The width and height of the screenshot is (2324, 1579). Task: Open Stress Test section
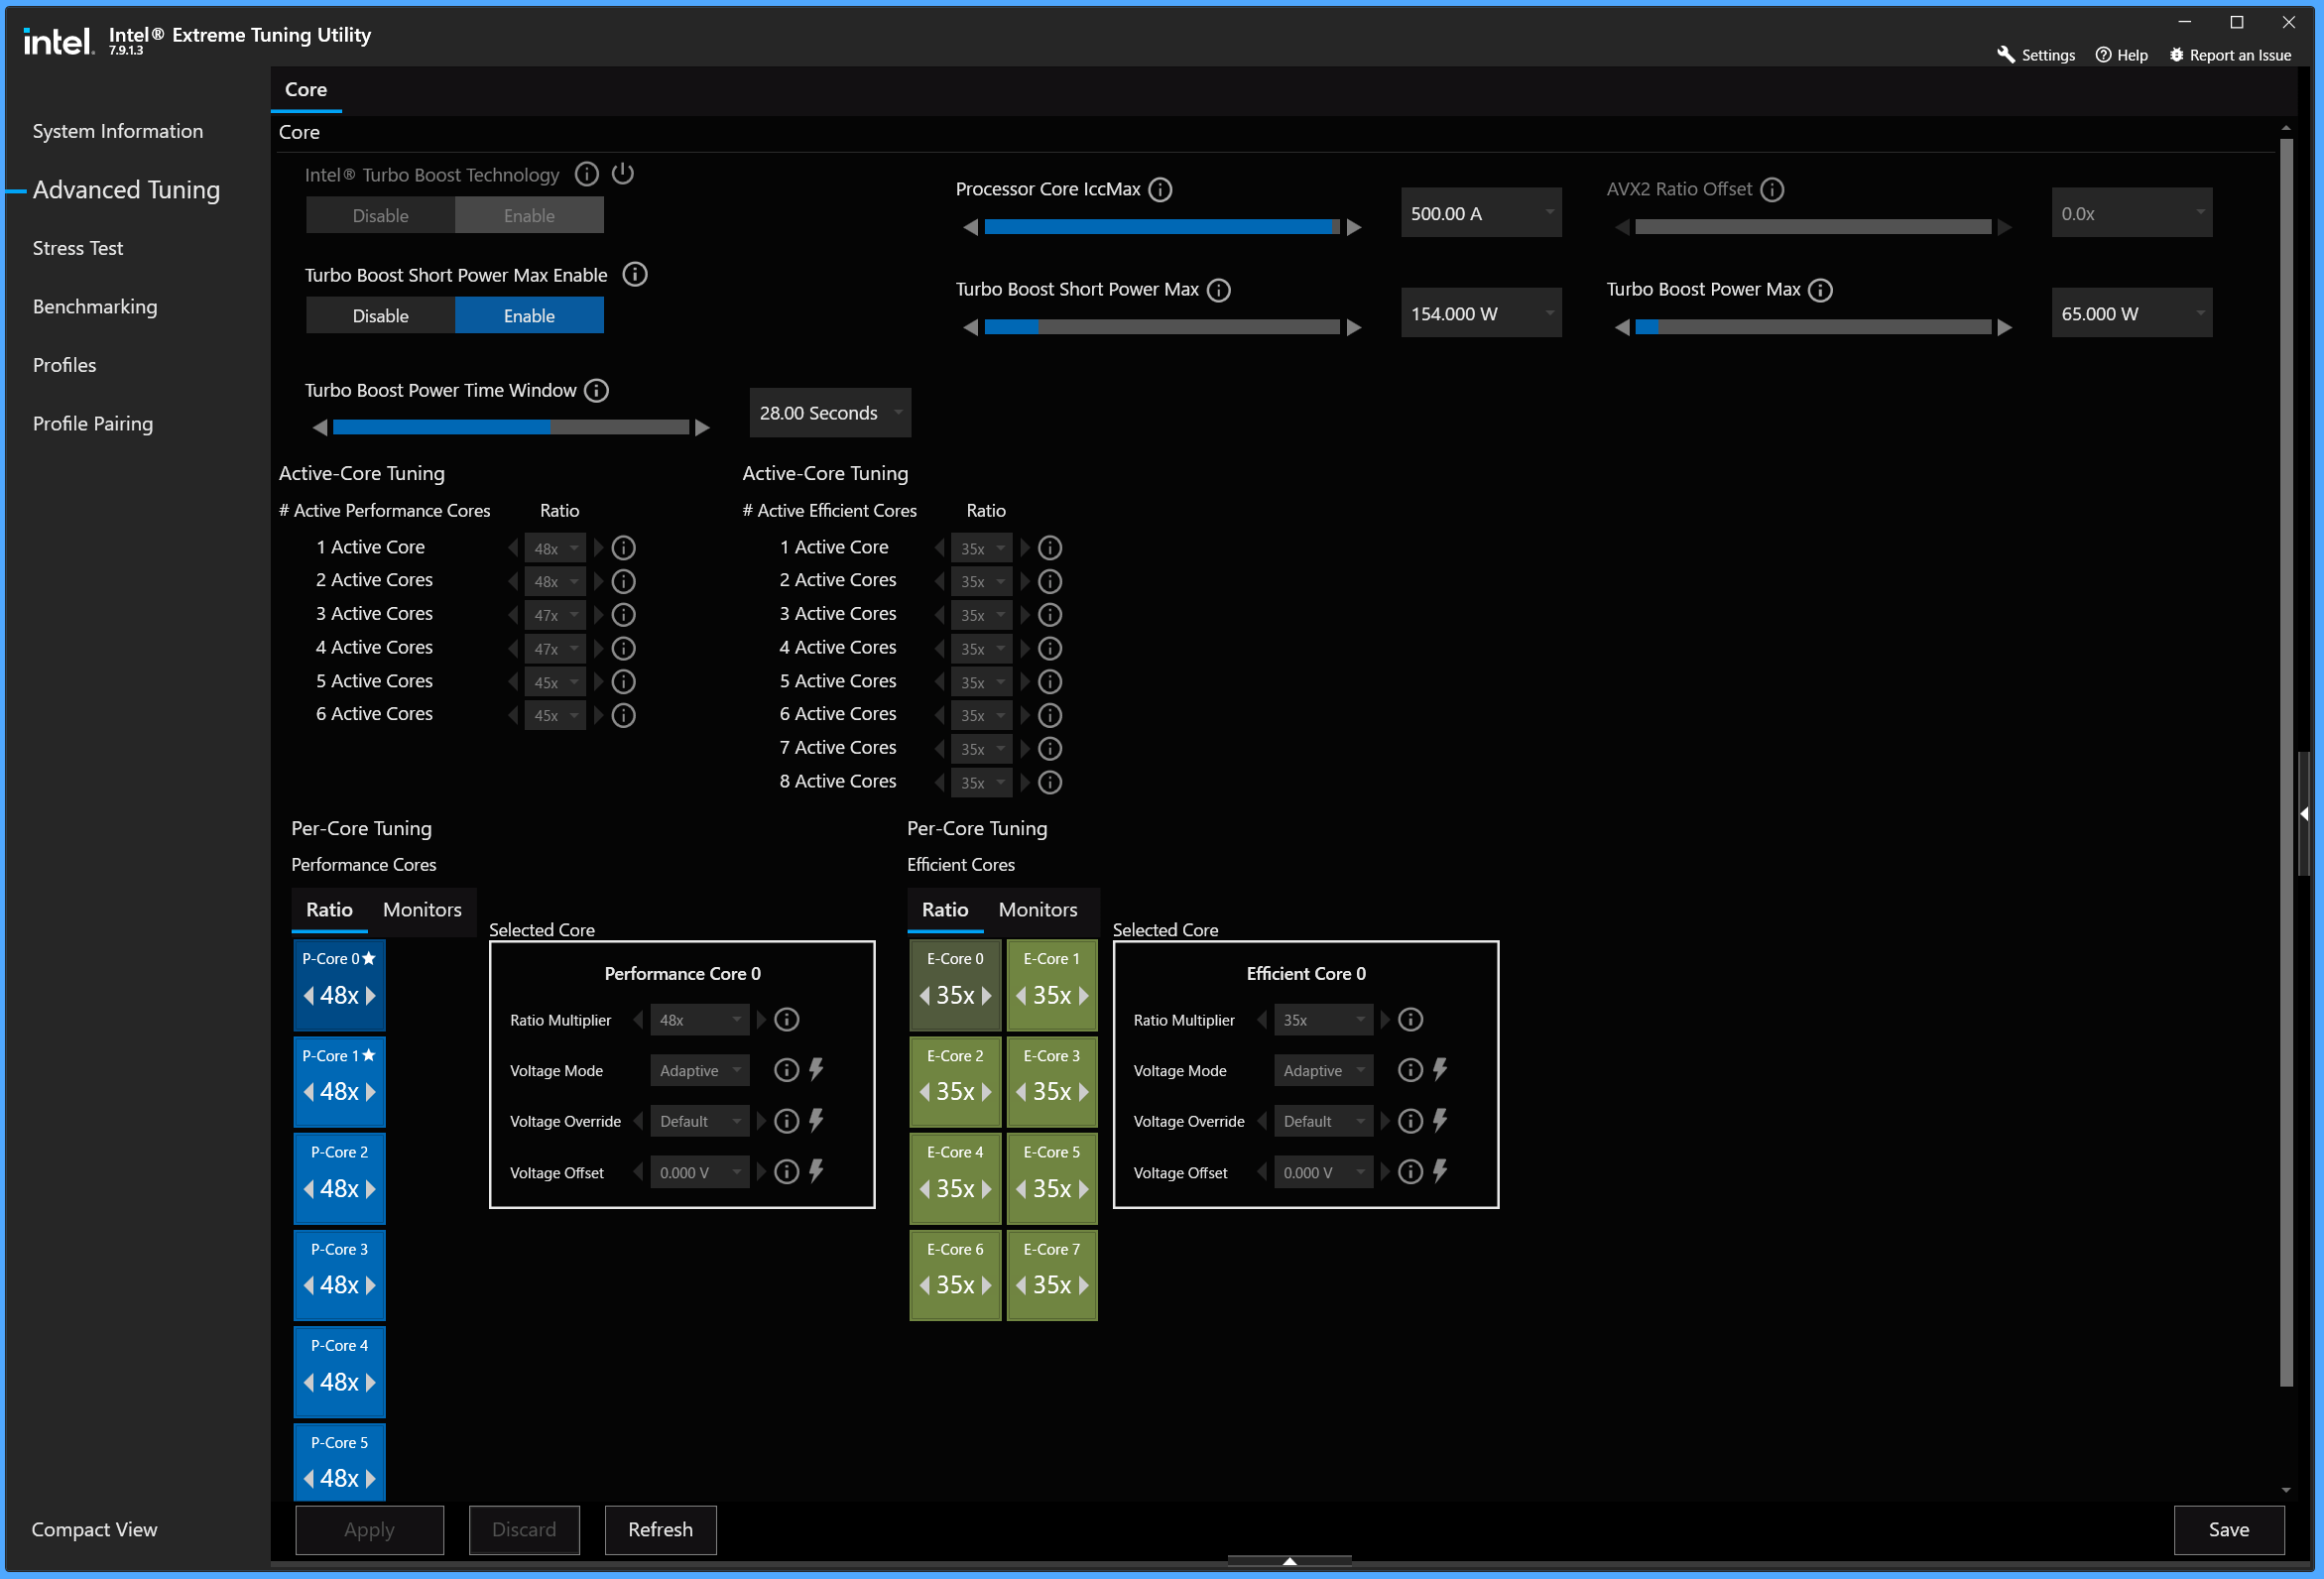click(x=78, y=248)
